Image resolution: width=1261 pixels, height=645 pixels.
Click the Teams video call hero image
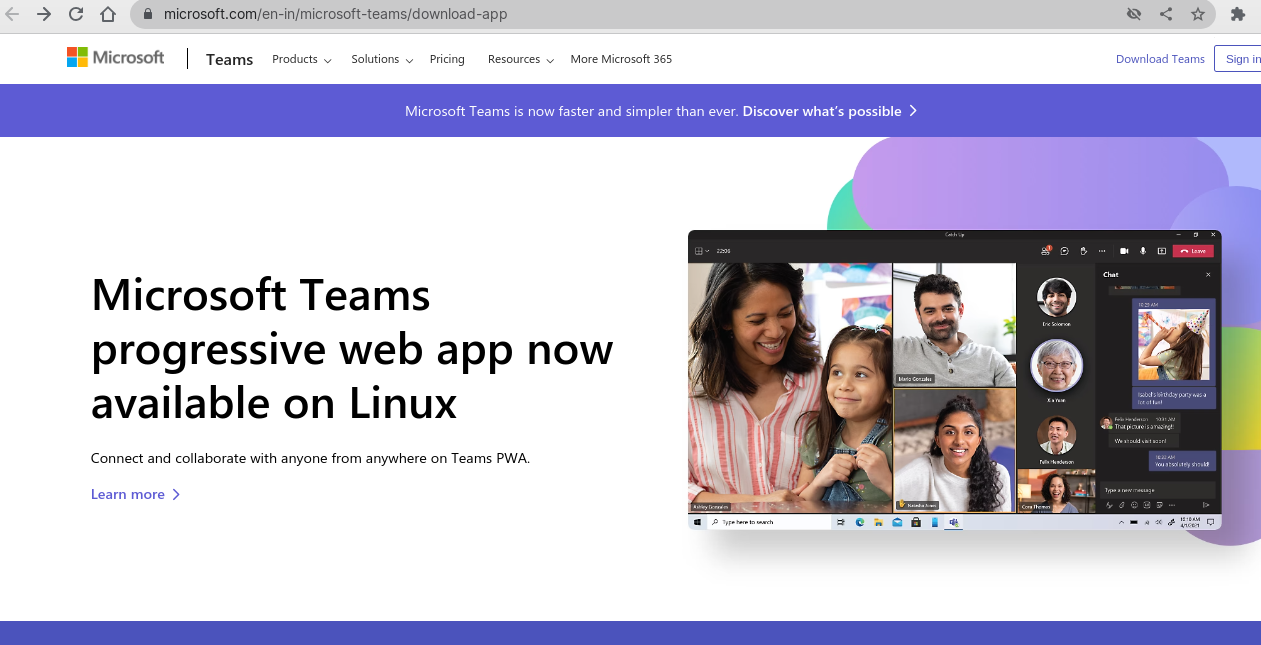click(x=954, y=380)
